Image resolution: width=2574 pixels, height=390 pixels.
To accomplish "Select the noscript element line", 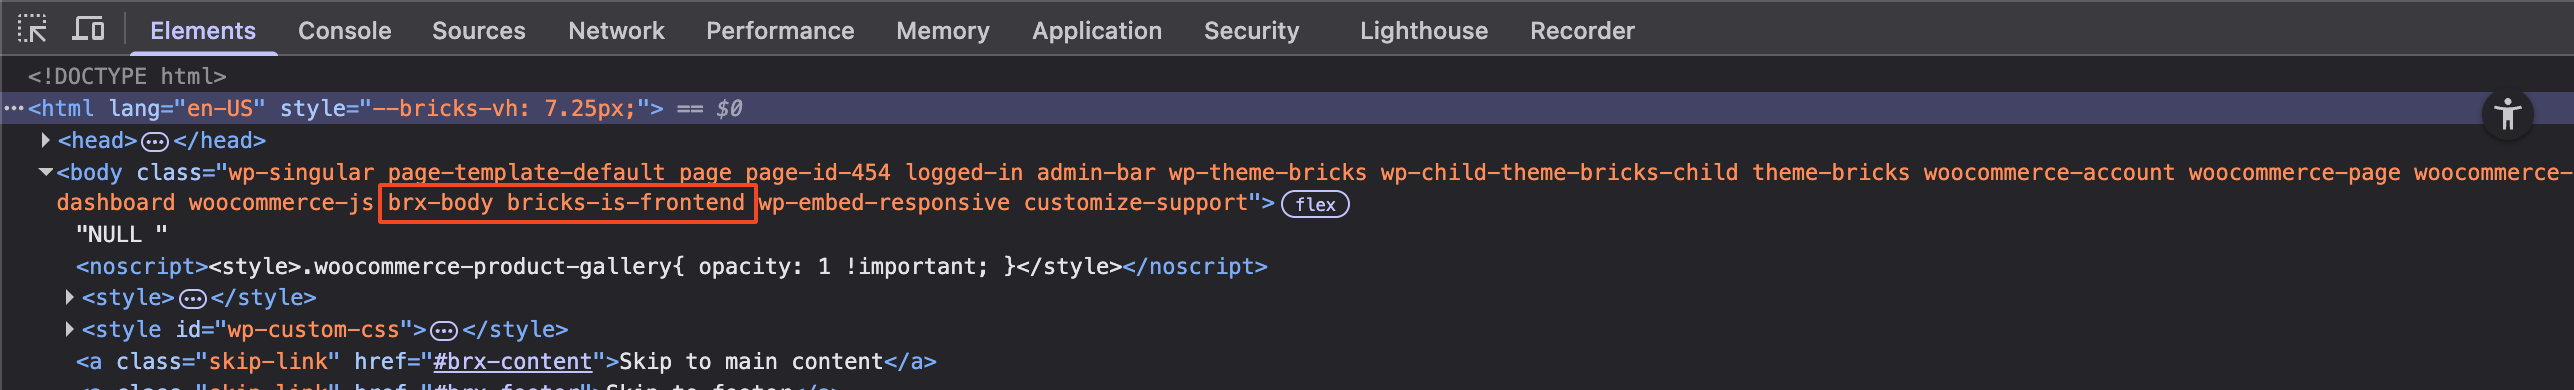I will click(x=672, y=266).
